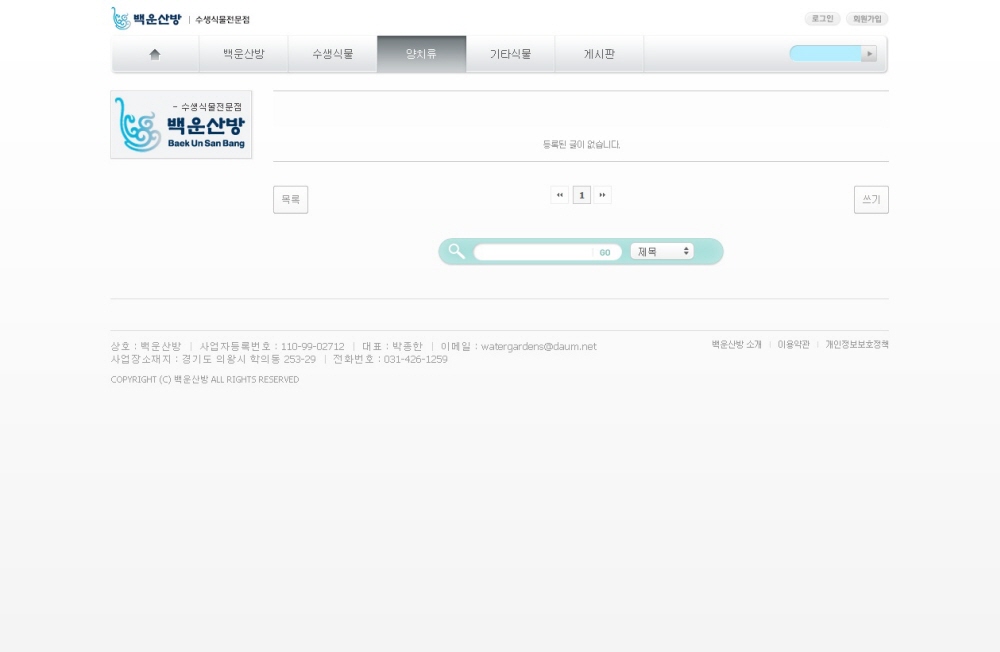Click the 로그인 button
Screen dimensions: 1000x652
[x=822, y=19]
